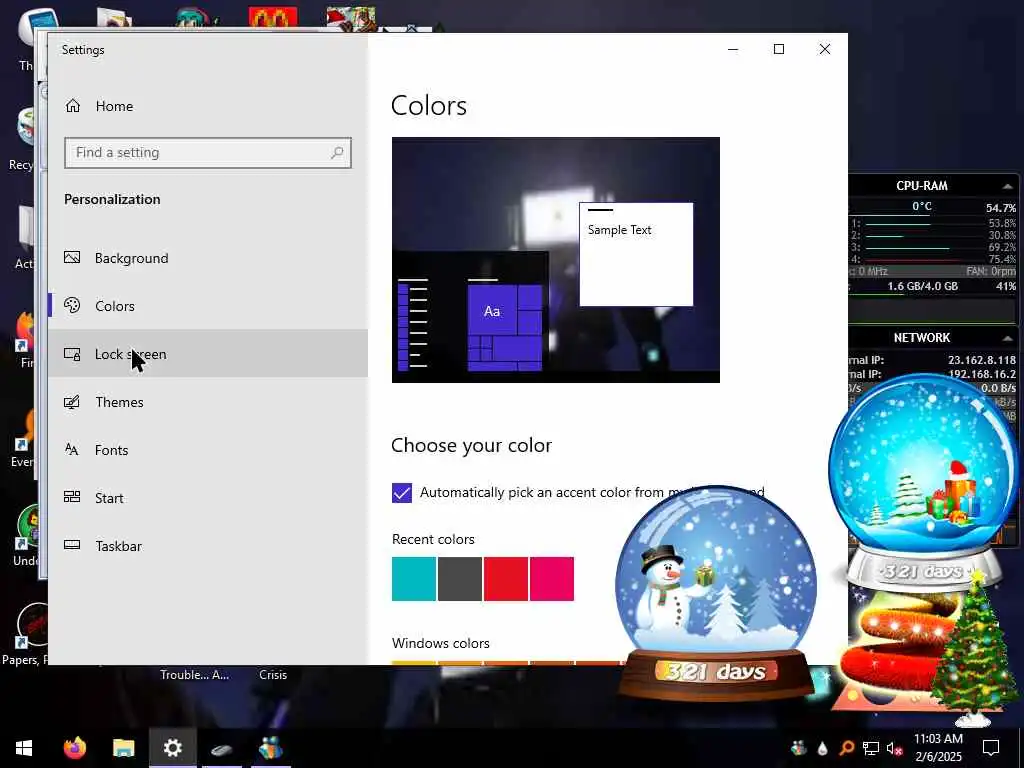Select the Colors page in sidebar
The image size is (1024, 768).
point(208,306)
